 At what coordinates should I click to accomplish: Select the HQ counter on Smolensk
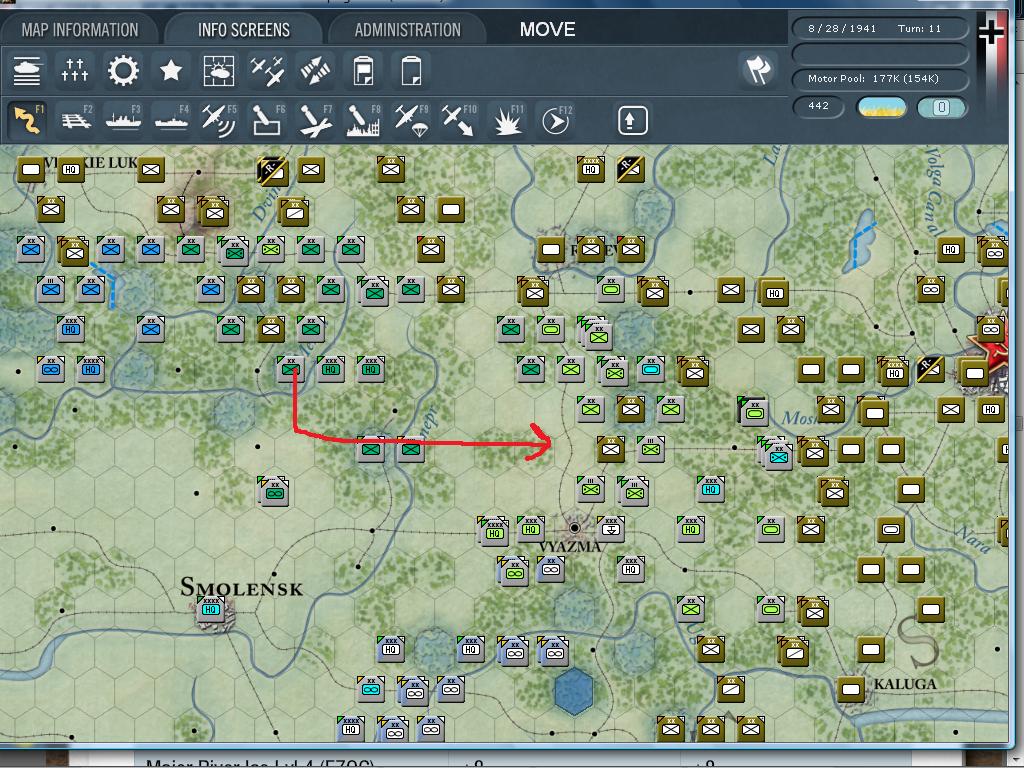(x=210, y=609)
